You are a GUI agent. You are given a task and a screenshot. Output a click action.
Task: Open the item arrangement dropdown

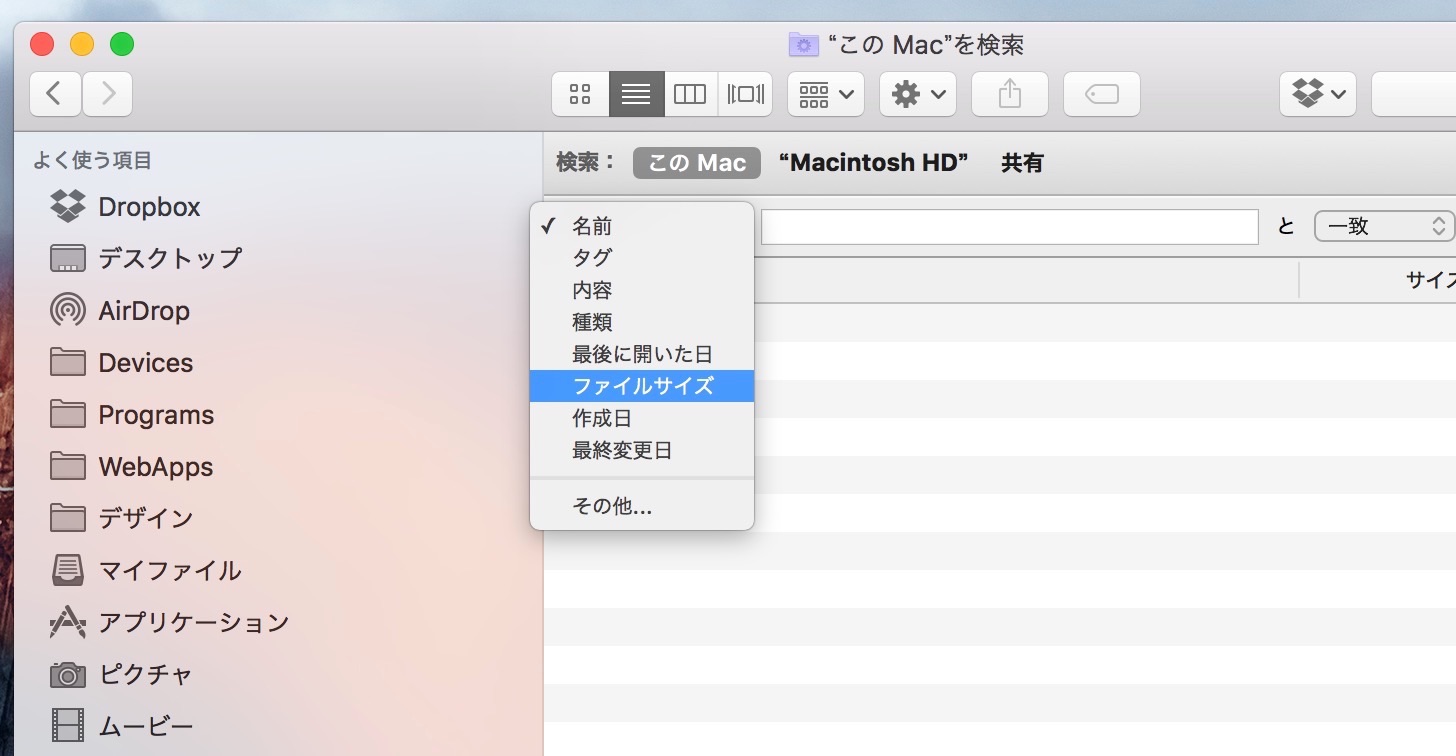point(826,95)
